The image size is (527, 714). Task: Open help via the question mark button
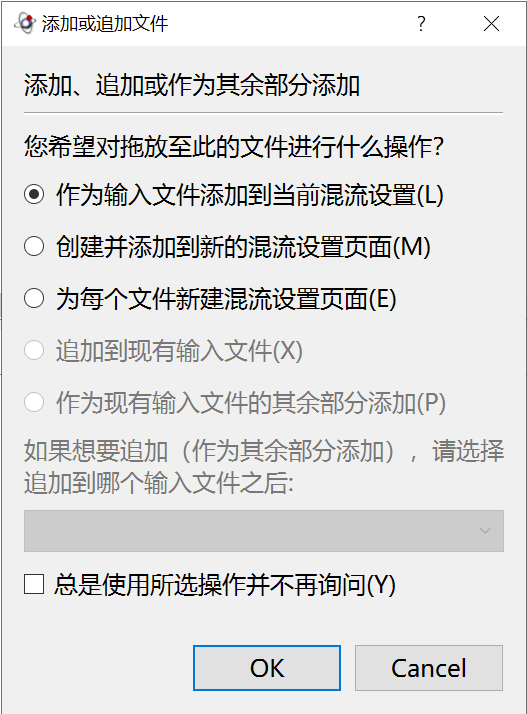click(x=421, y=24)
